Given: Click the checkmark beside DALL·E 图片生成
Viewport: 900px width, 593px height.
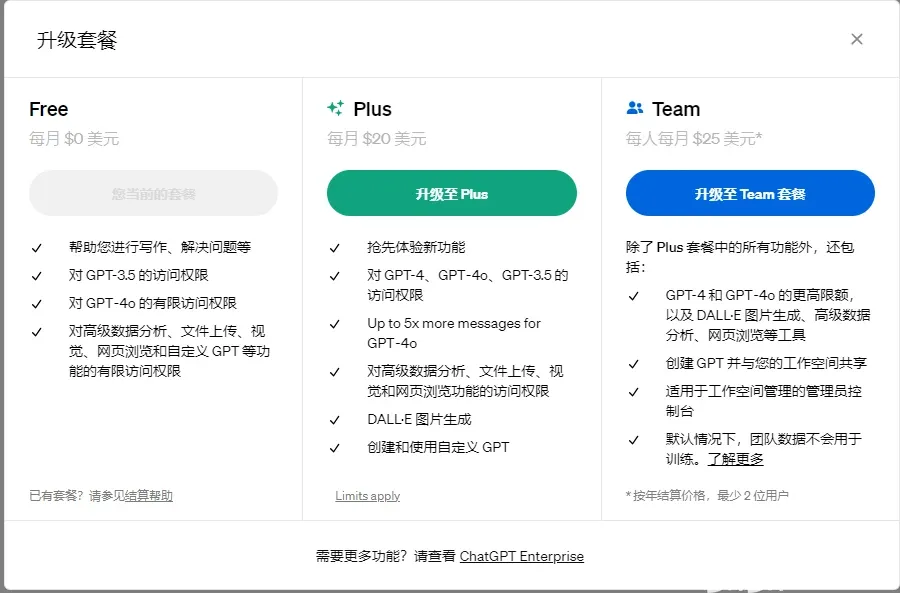Looking at the screenshot, I should tap(335, 419).
